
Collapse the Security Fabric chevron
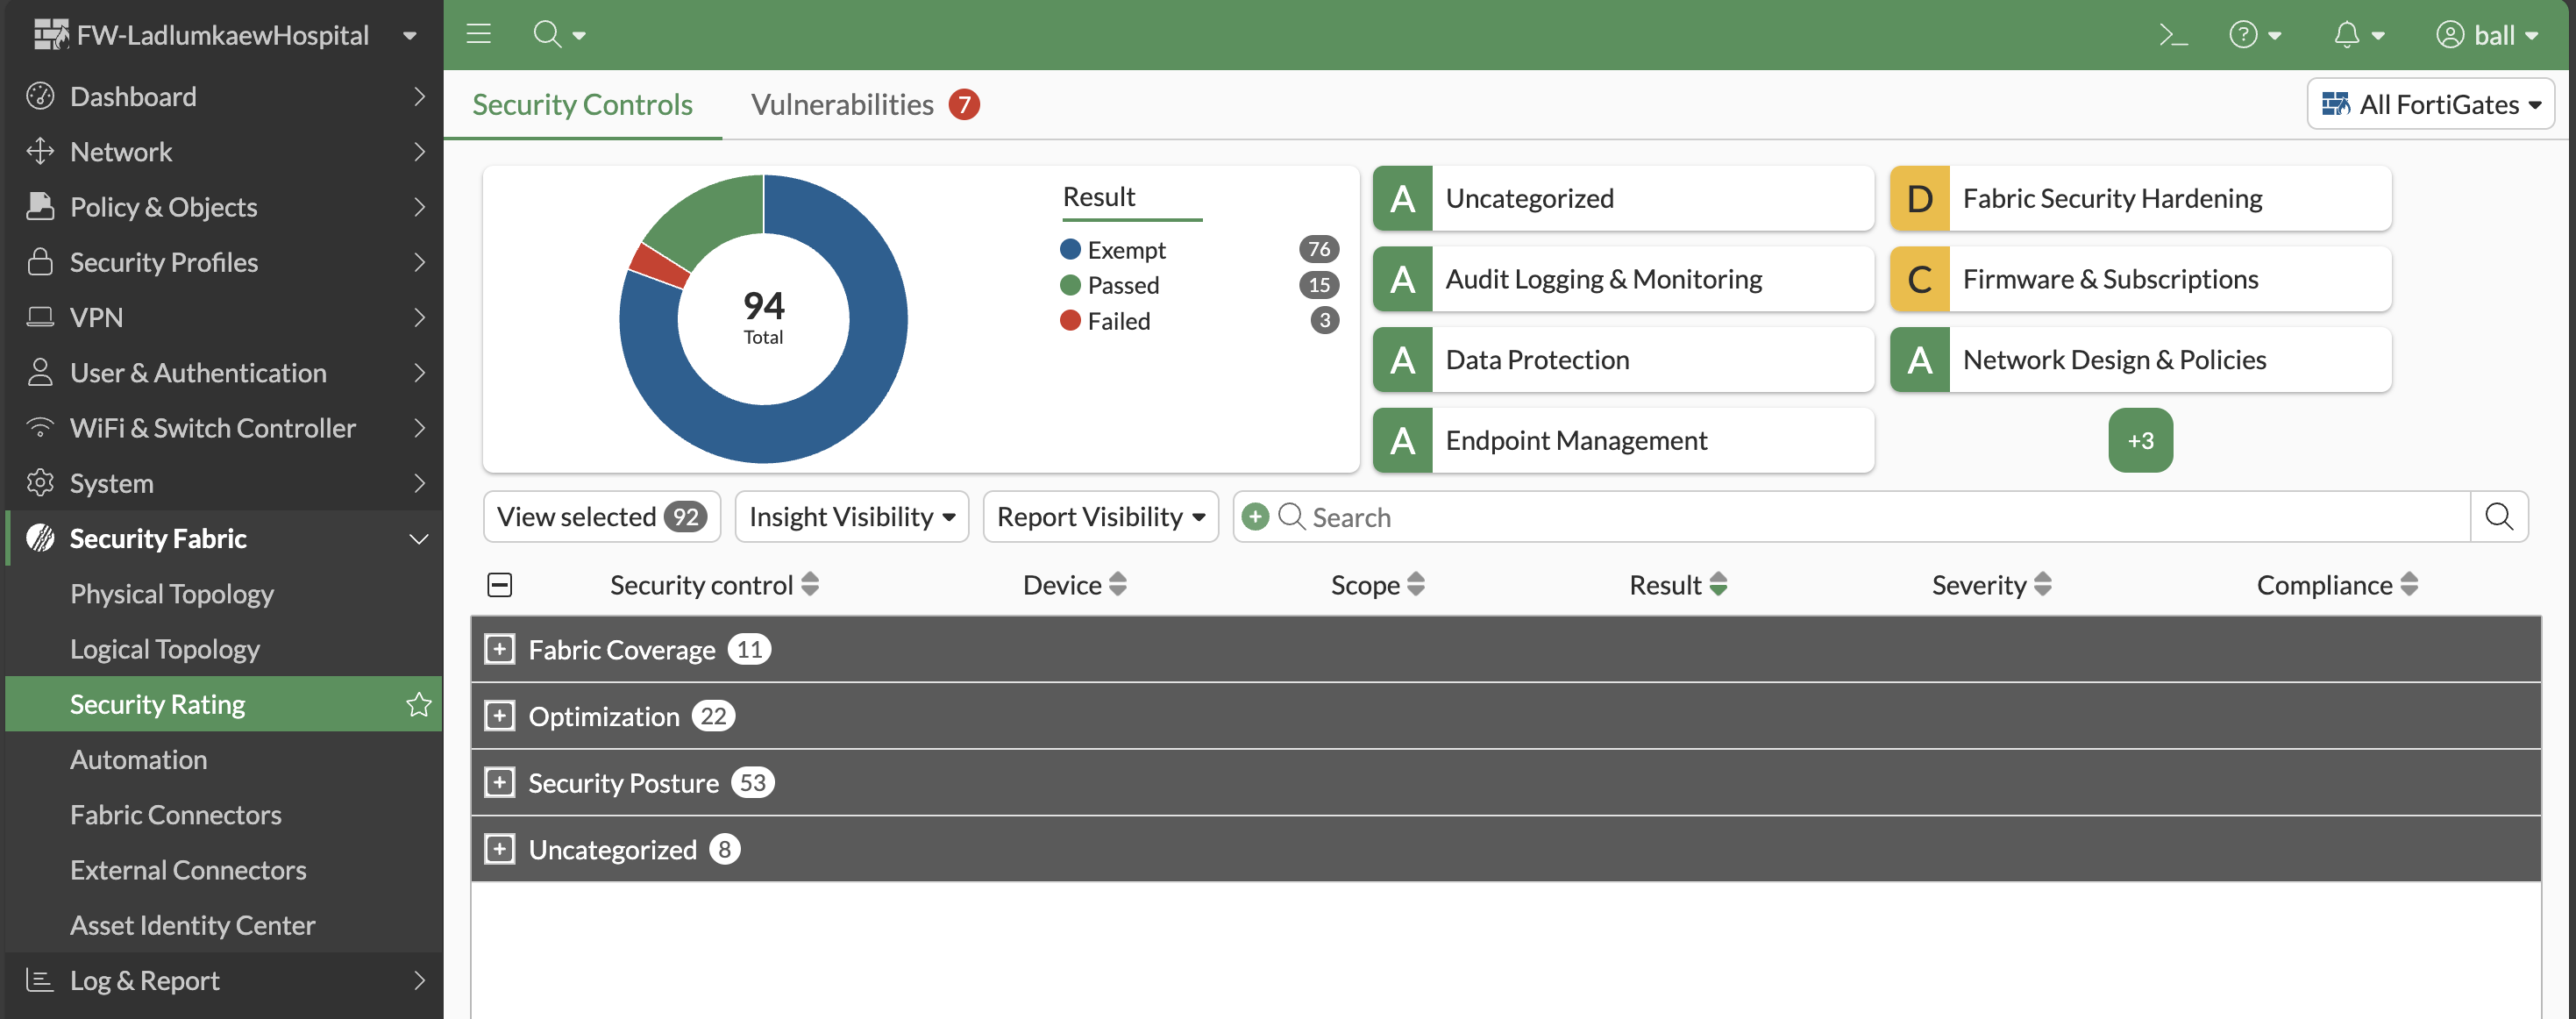click(419, 539)
